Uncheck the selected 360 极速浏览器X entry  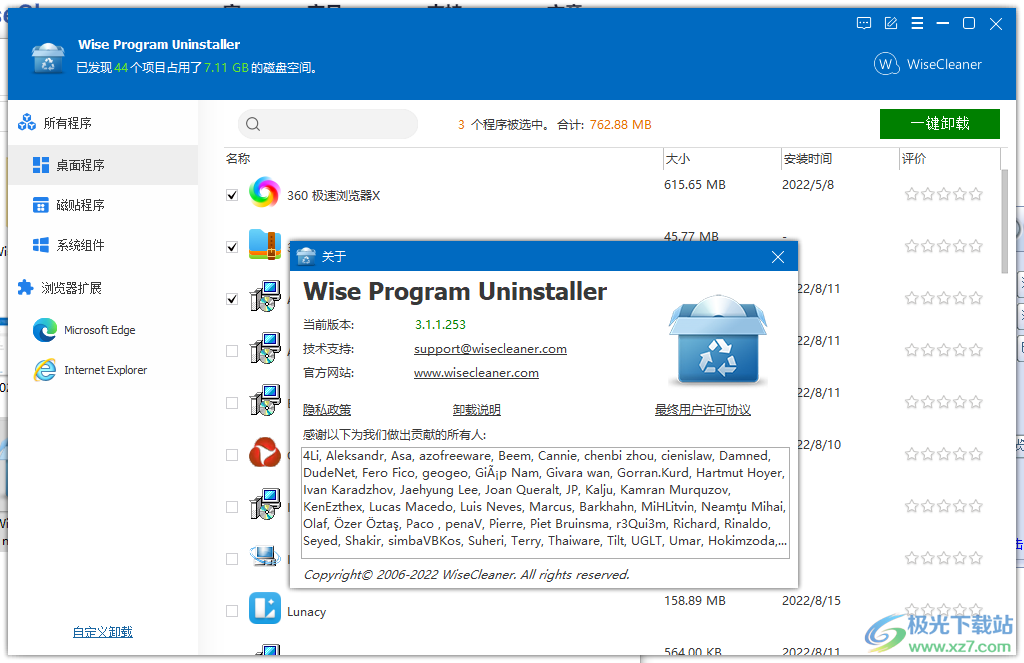pos(231,193)
